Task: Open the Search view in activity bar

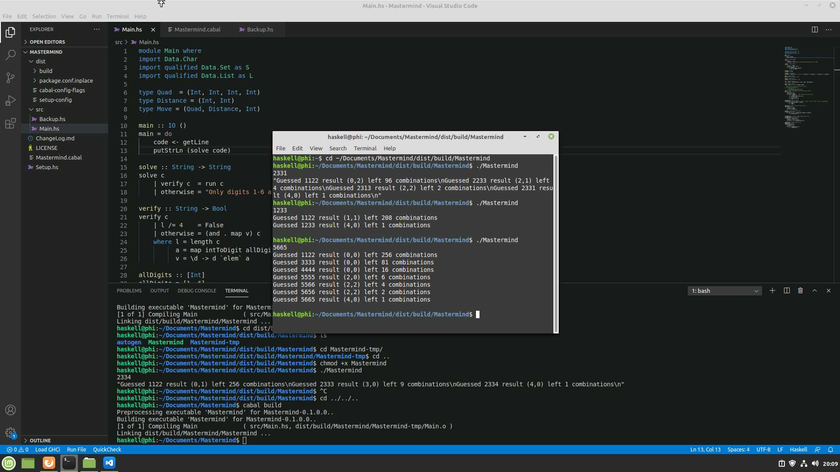Action: (x=10, y=55)
